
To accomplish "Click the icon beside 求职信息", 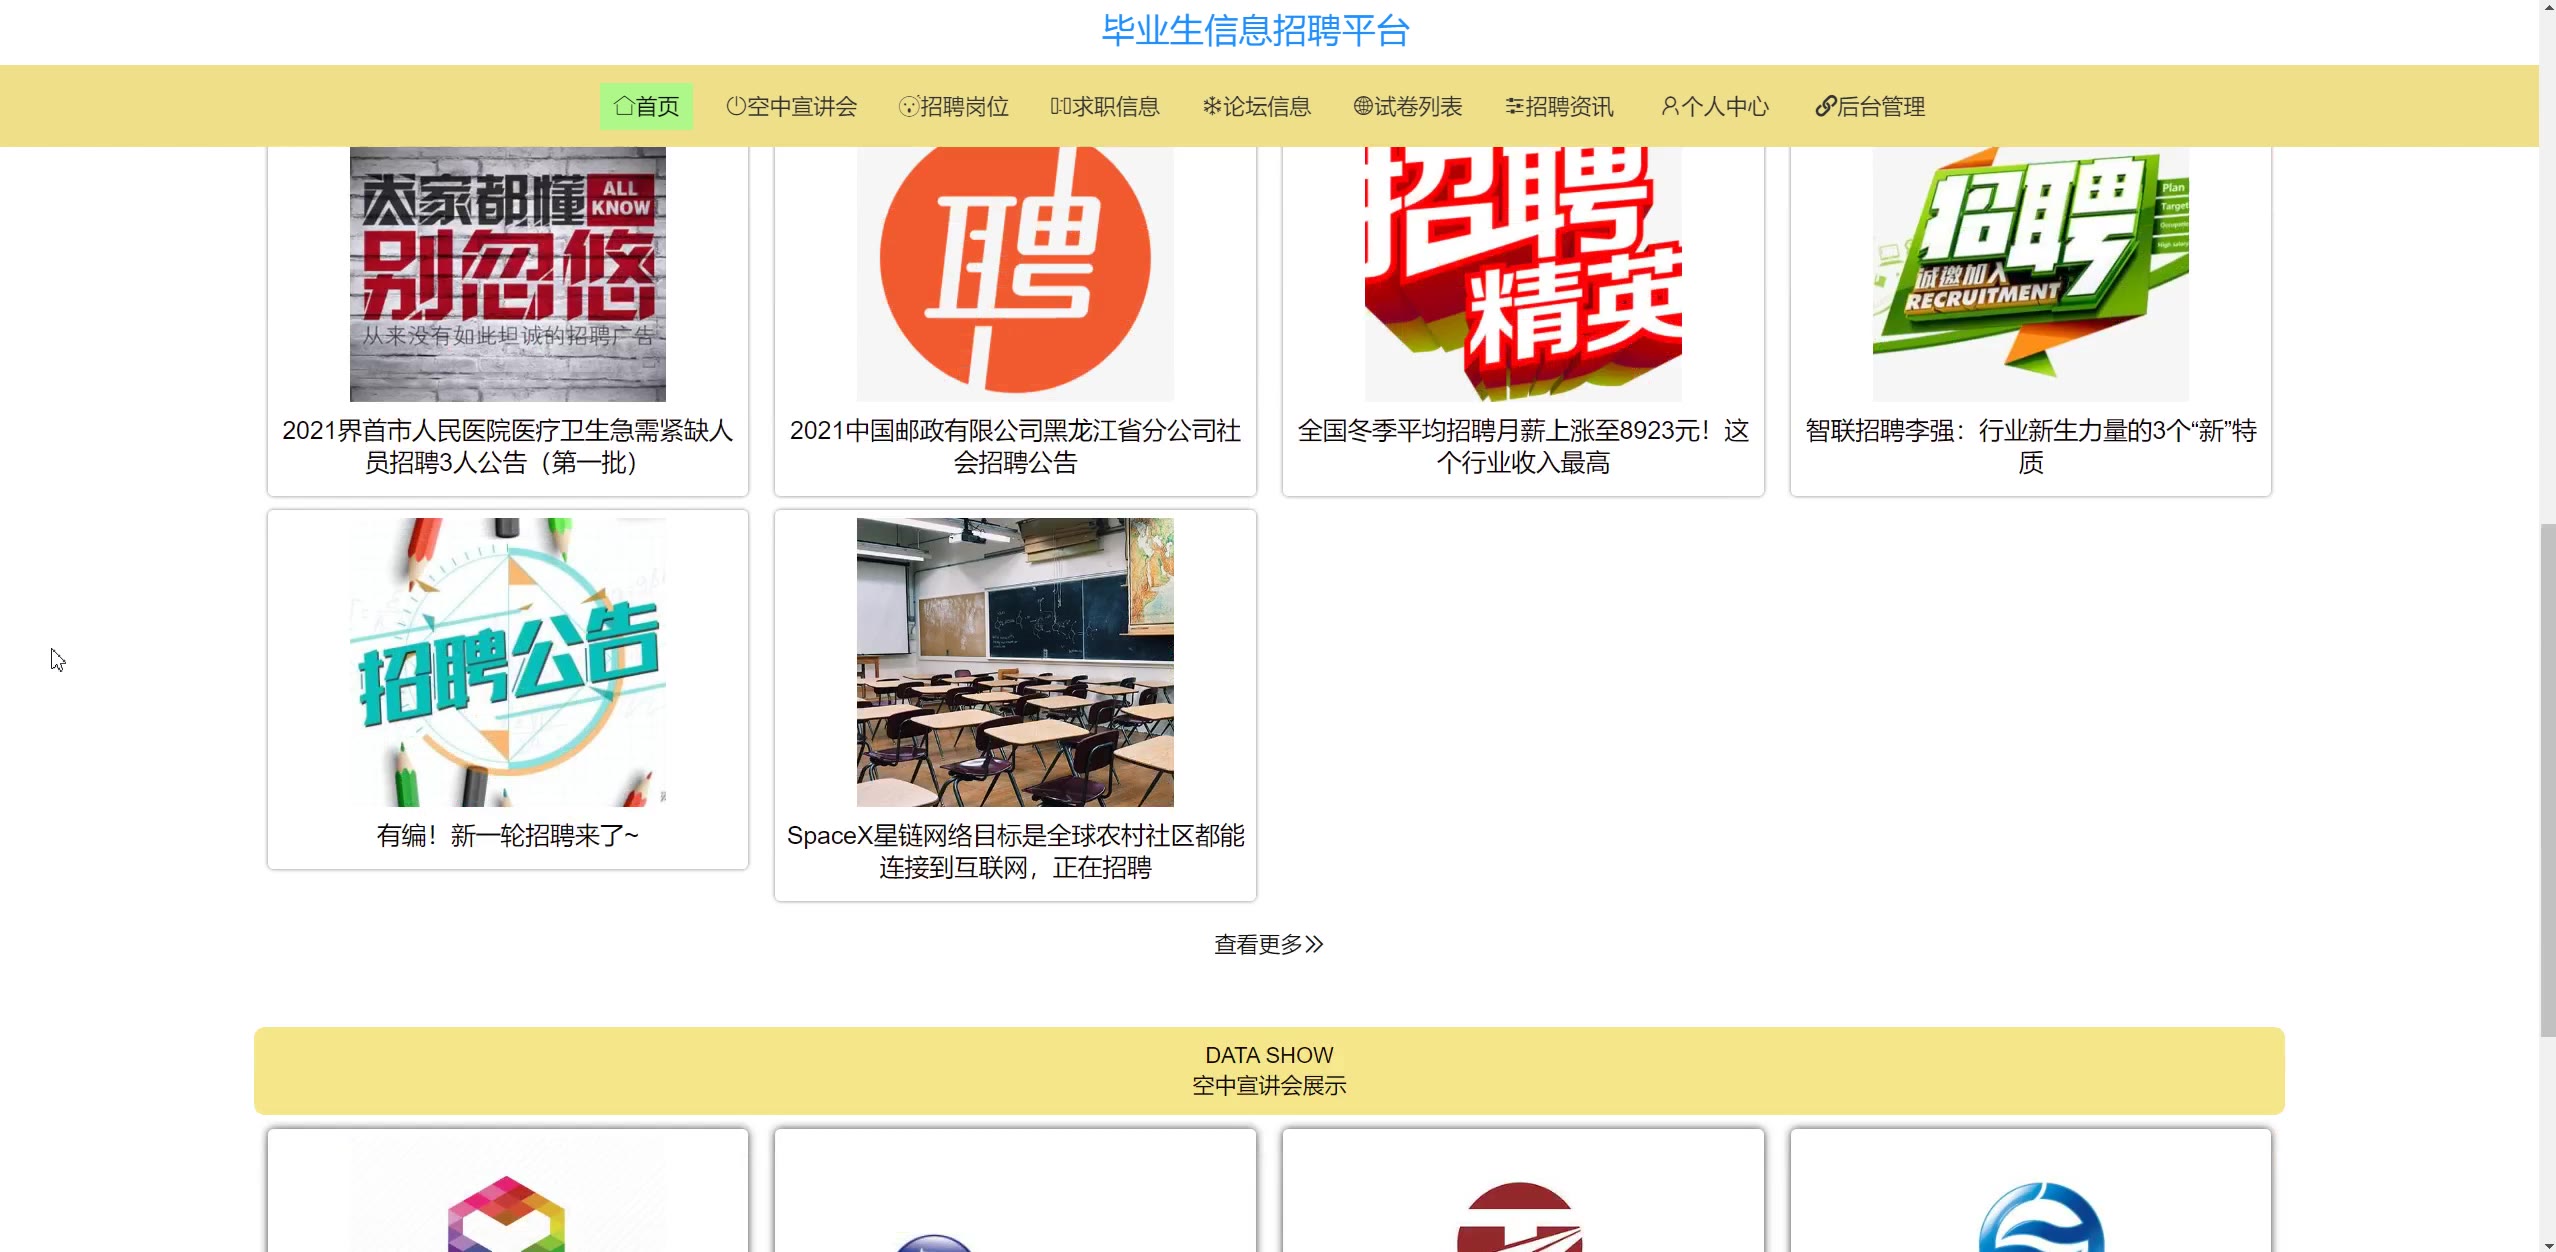I will pyautogui.click(x=1061, y=106).
